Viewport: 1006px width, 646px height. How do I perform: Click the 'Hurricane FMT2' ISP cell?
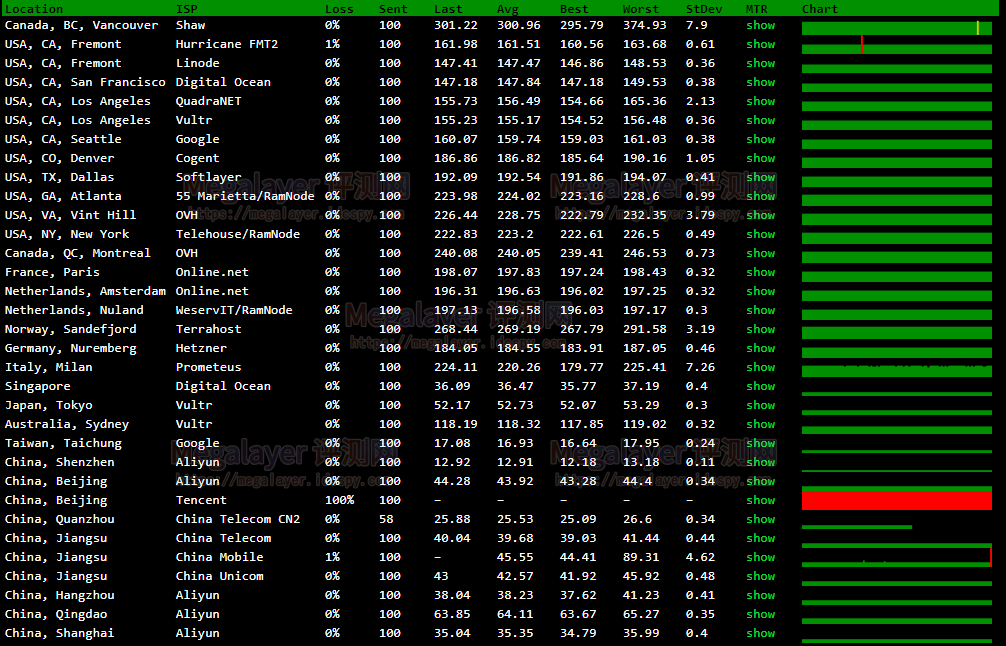pyautogui.click(x=227, y=44)
